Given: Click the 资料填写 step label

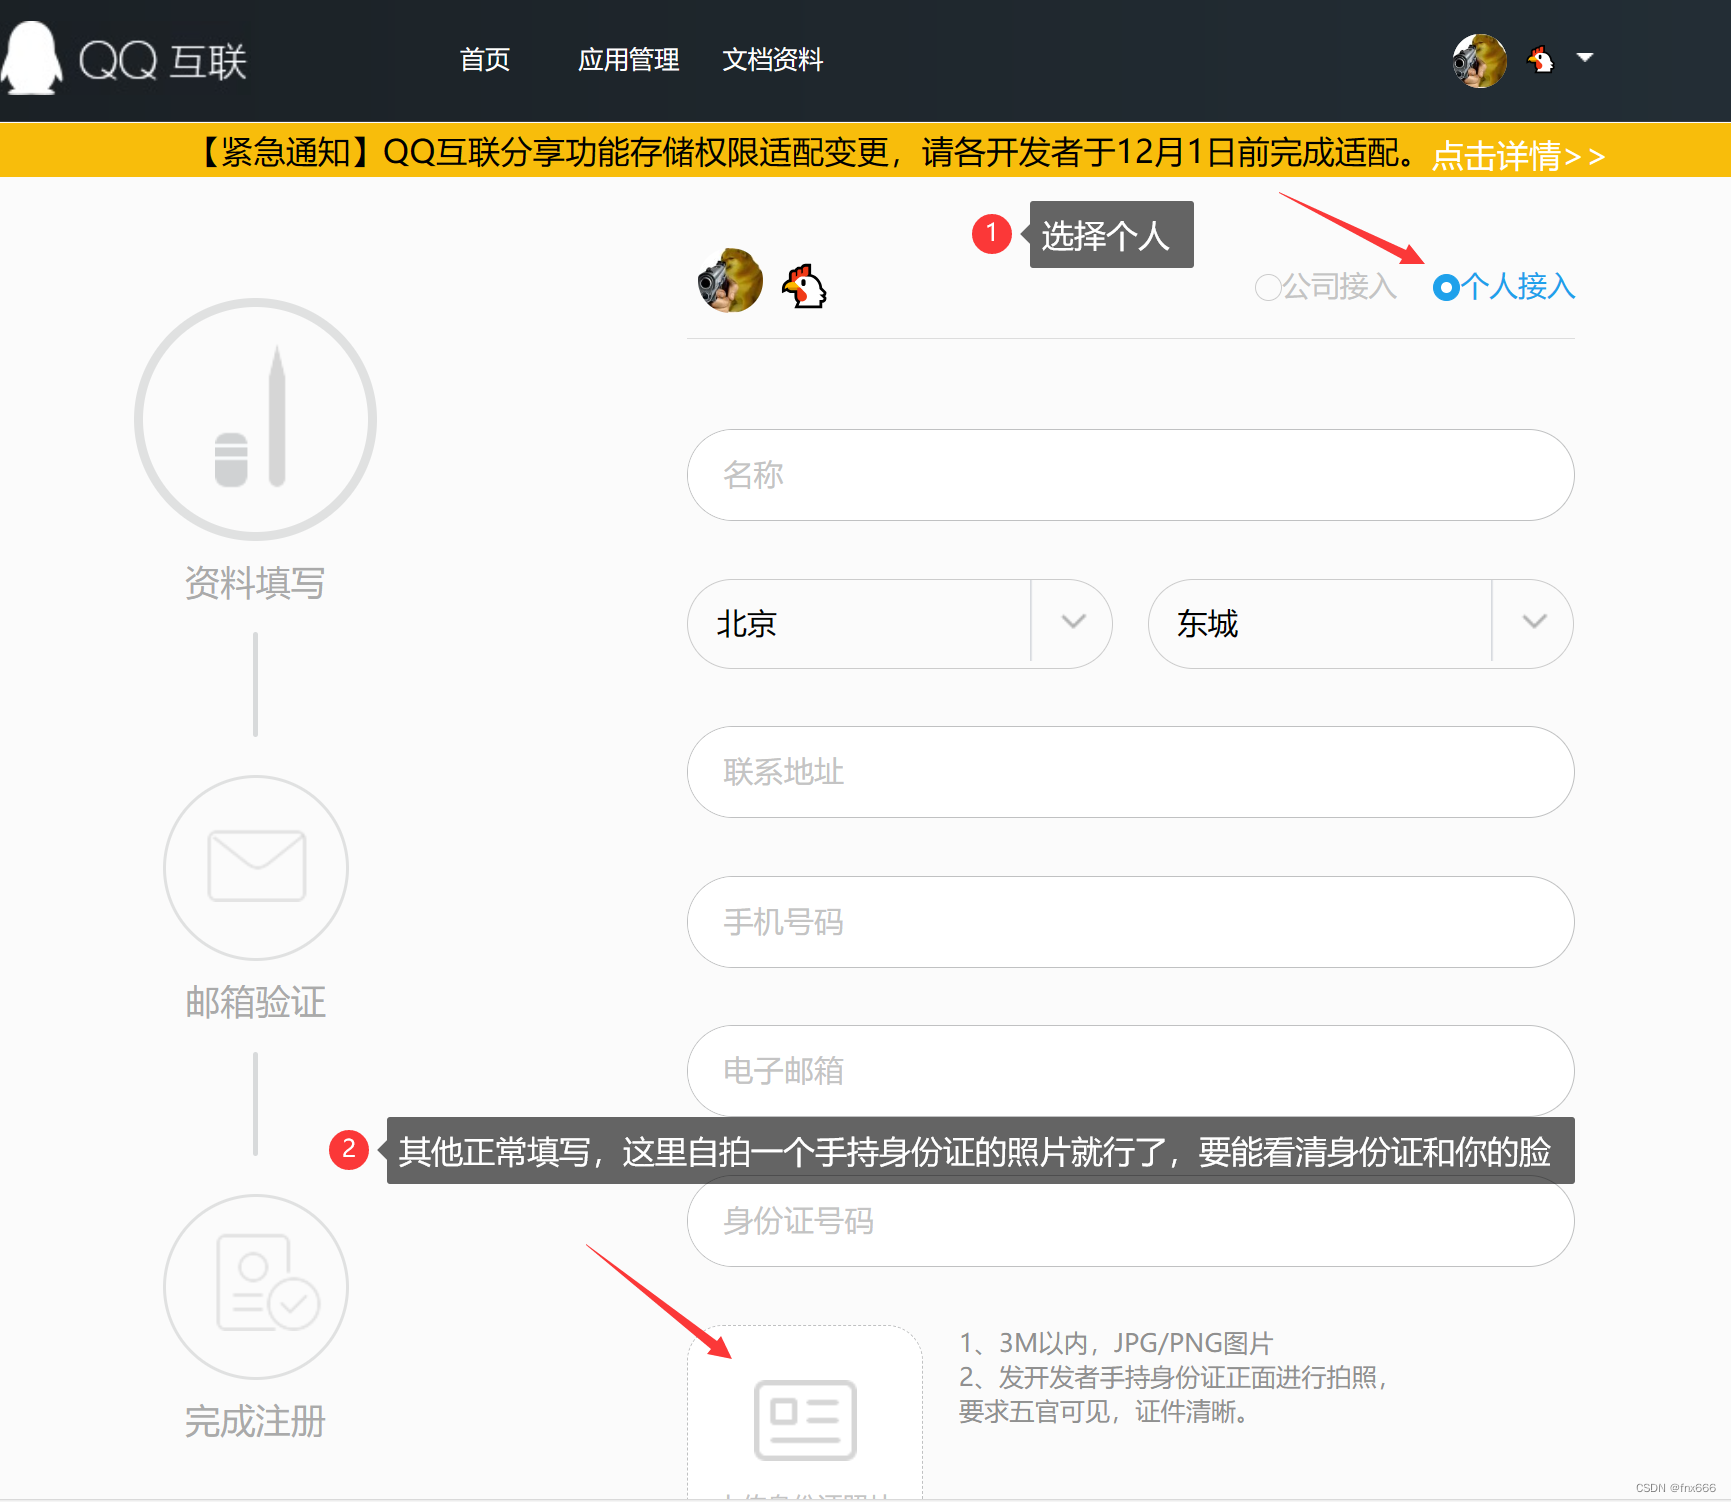Looking at the screenshot, I should [255, 583].
